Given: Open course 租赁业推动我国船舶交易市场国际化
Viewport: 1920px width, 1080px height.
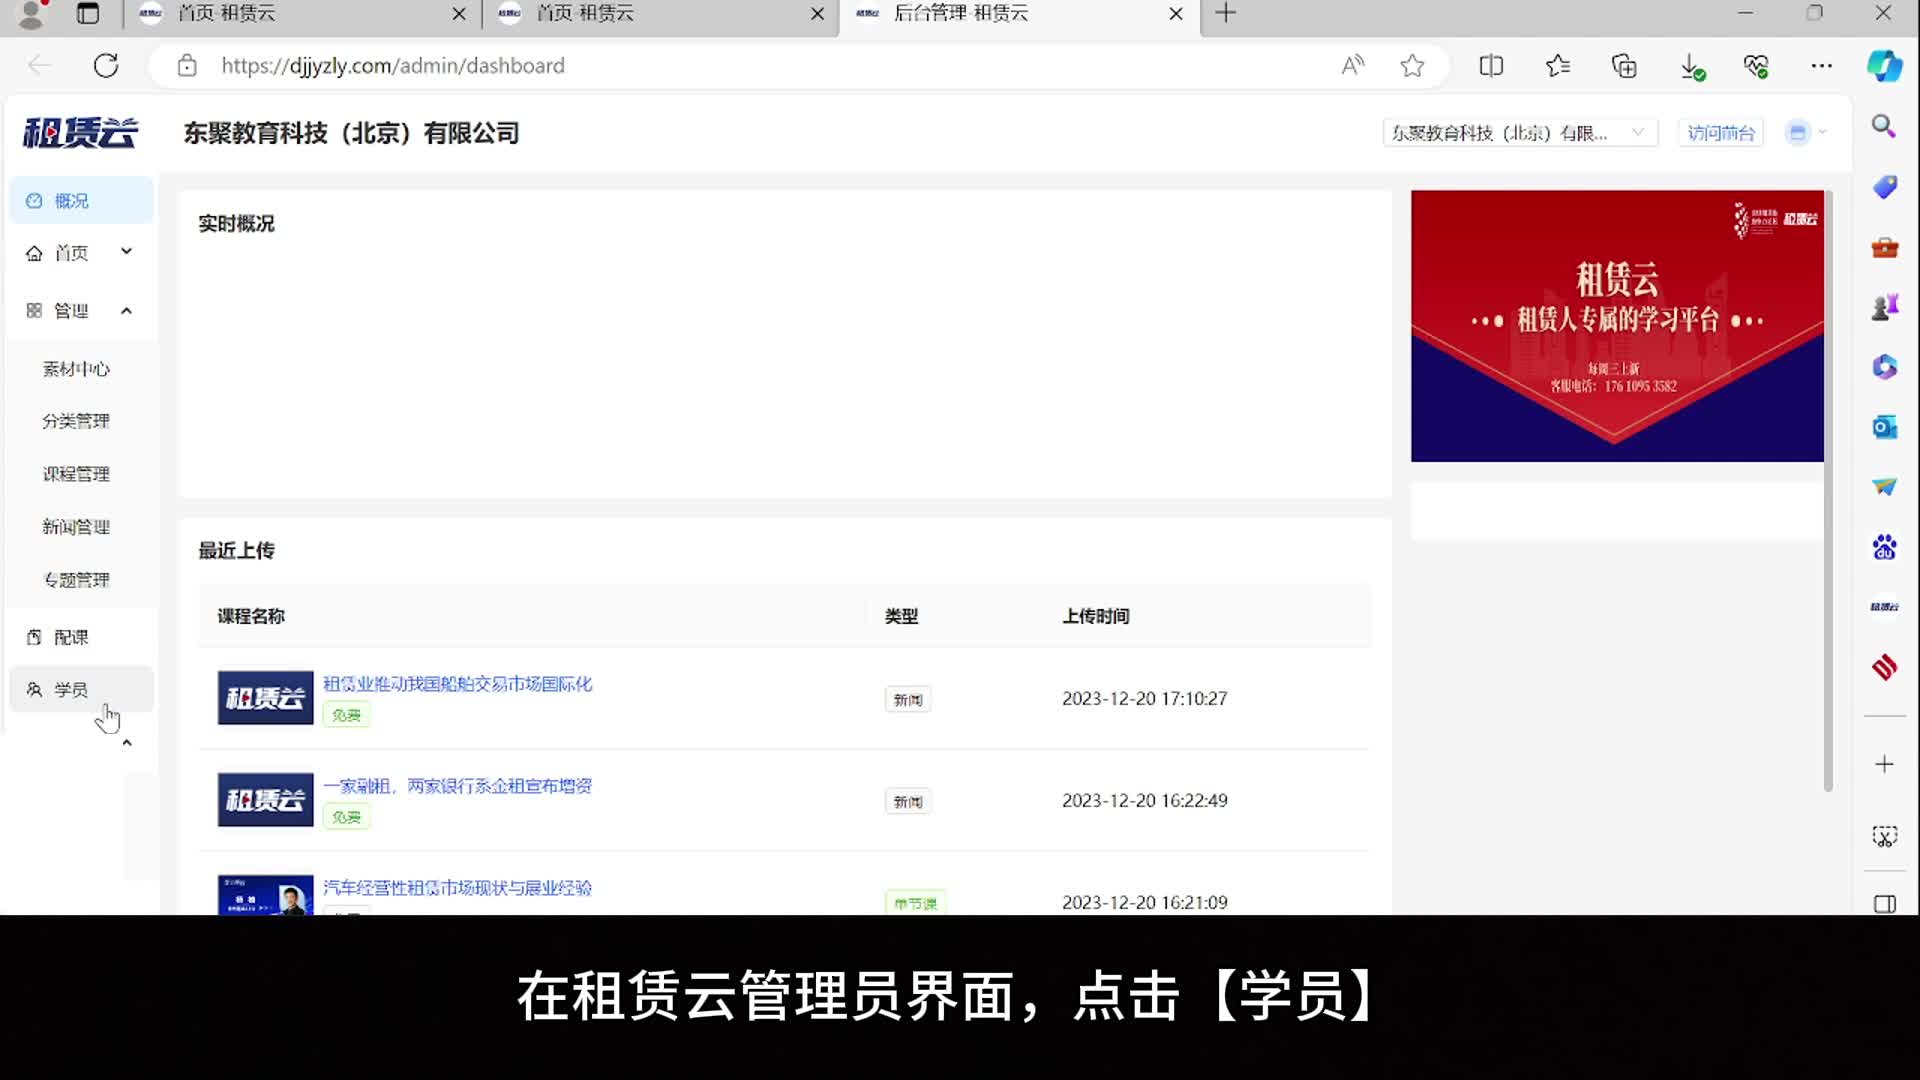Looking at the screenshot, I should 458,684.
